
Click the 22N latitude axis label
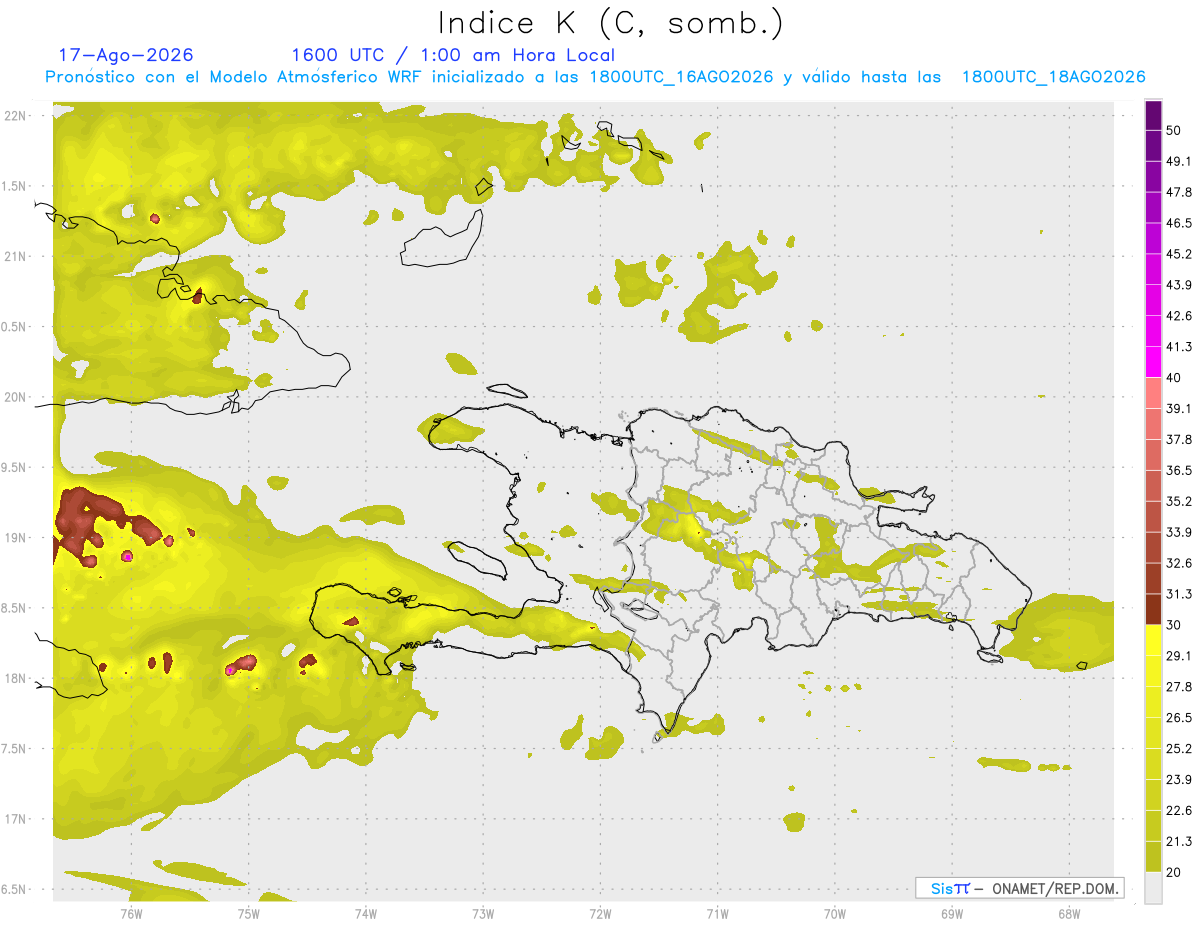tap(16, 115)
